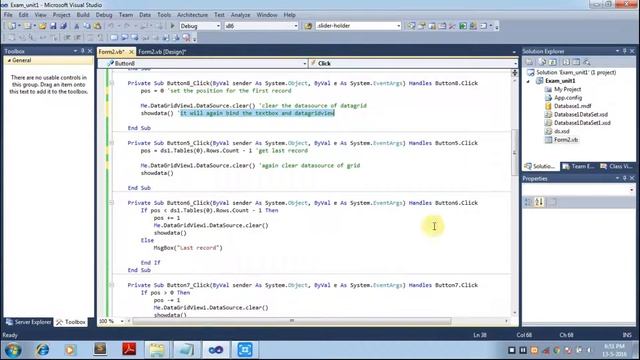Viewport: 640px width, 360px height.
Task: Toggle auto-hide pin on Properties panel
Action: tap(625, 178)
